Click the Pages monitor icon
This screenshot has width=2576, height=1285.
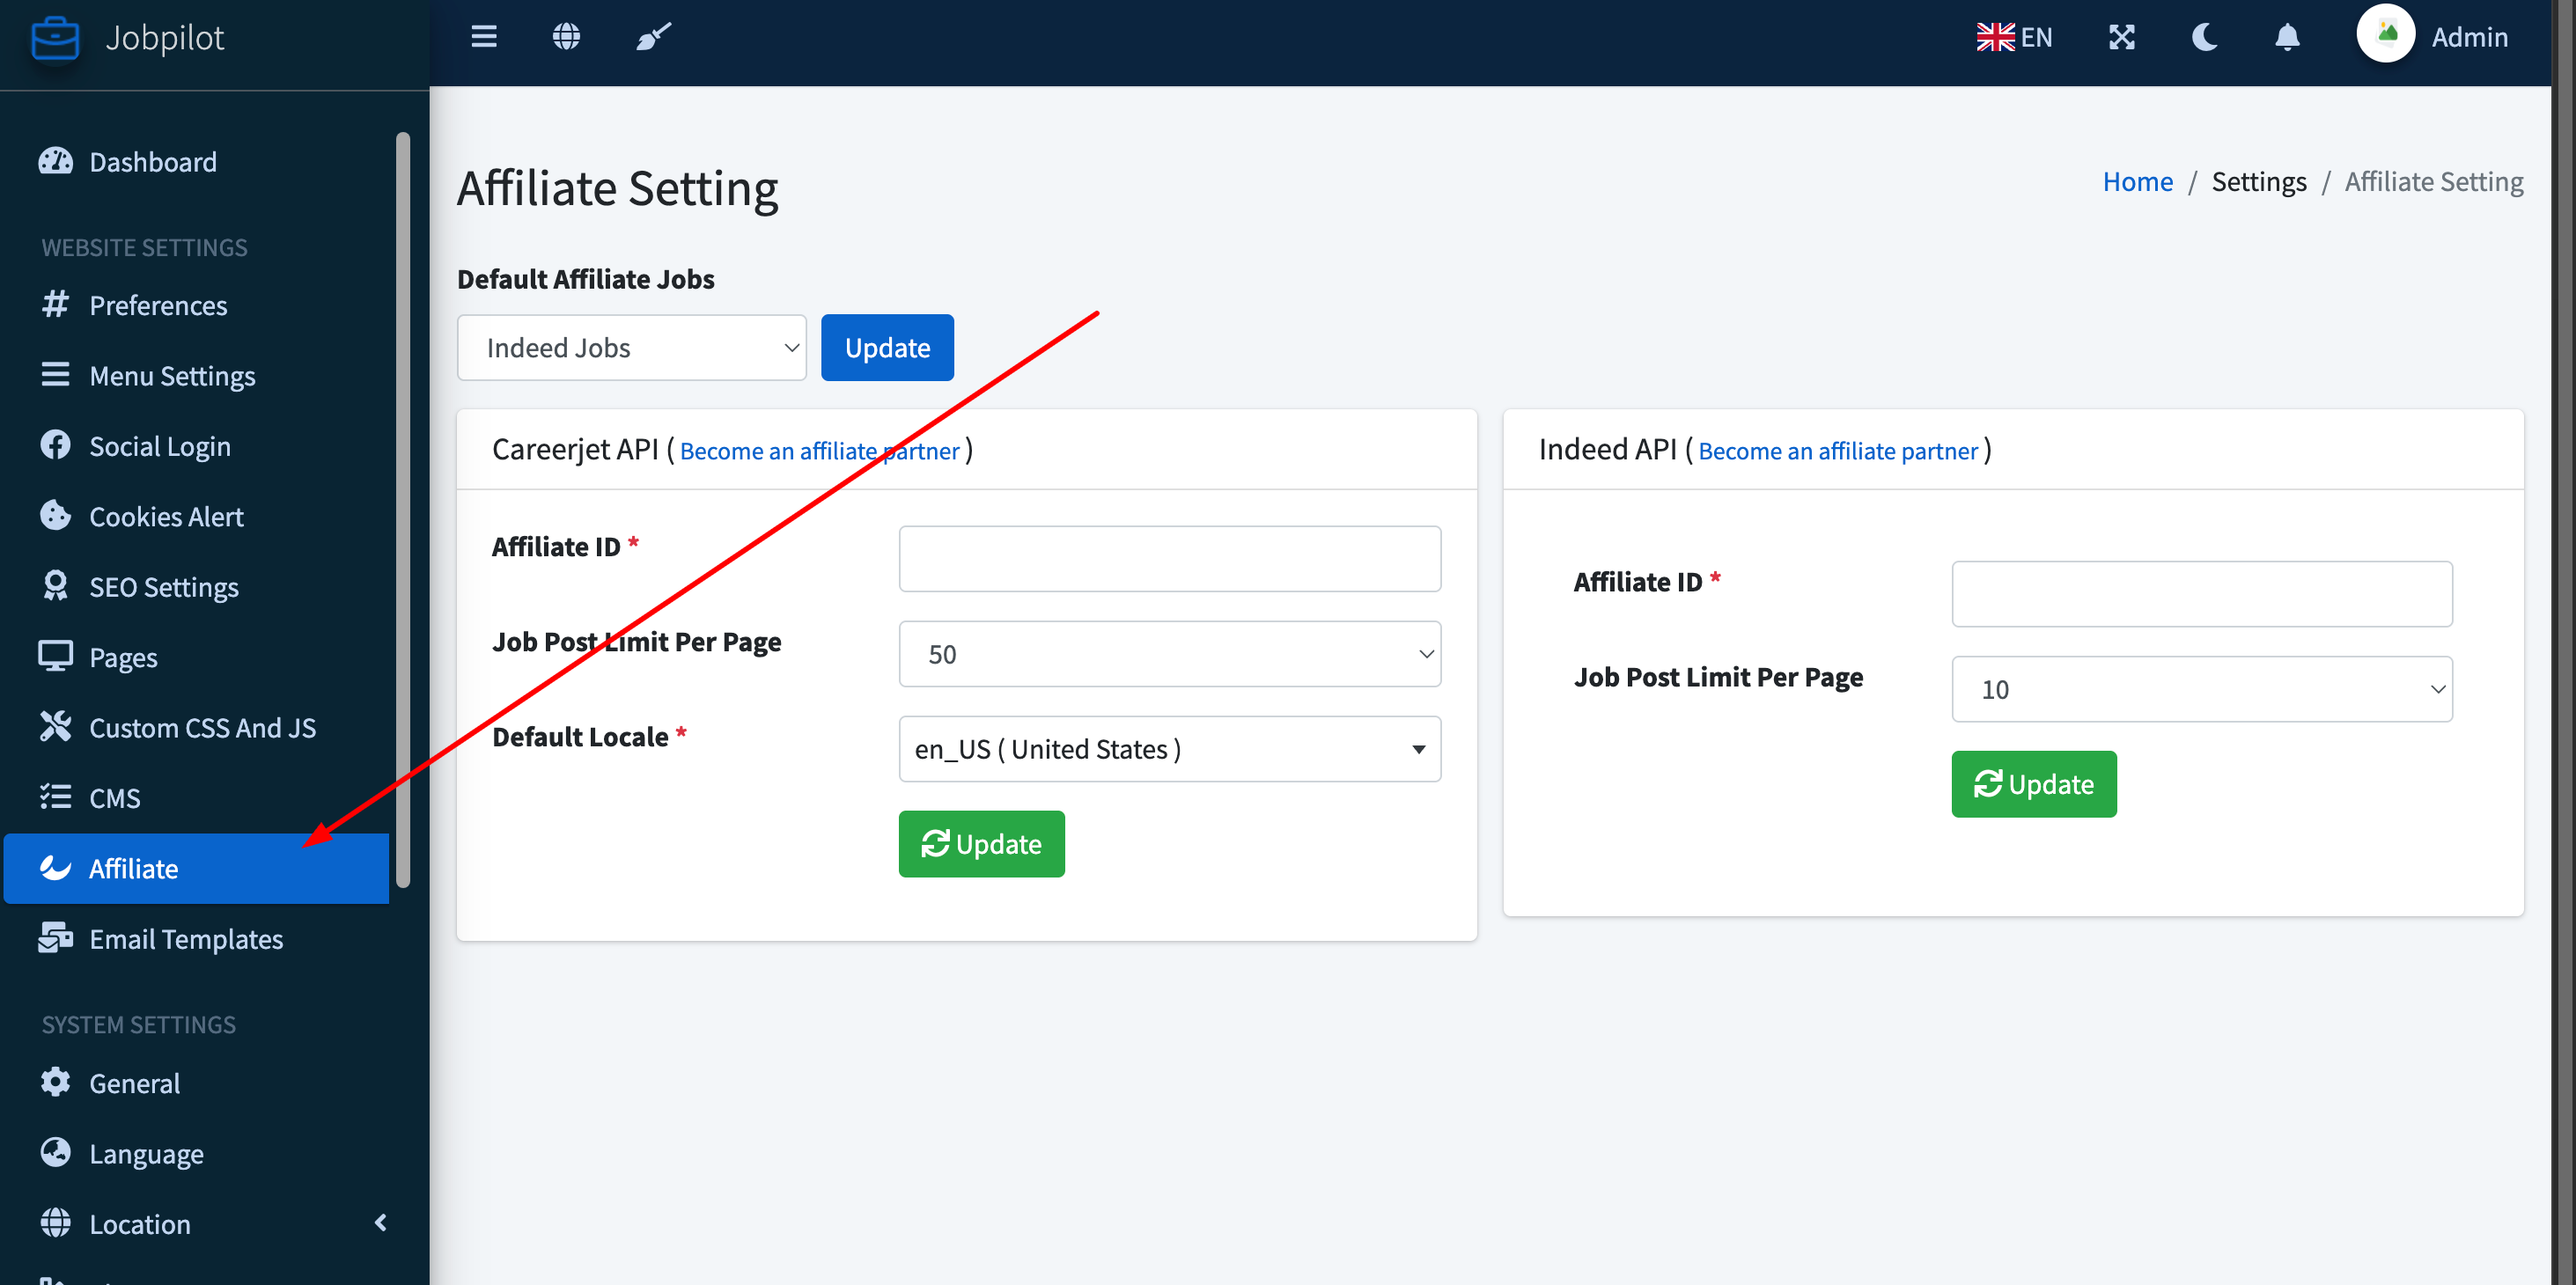click(x=56, y=656)
